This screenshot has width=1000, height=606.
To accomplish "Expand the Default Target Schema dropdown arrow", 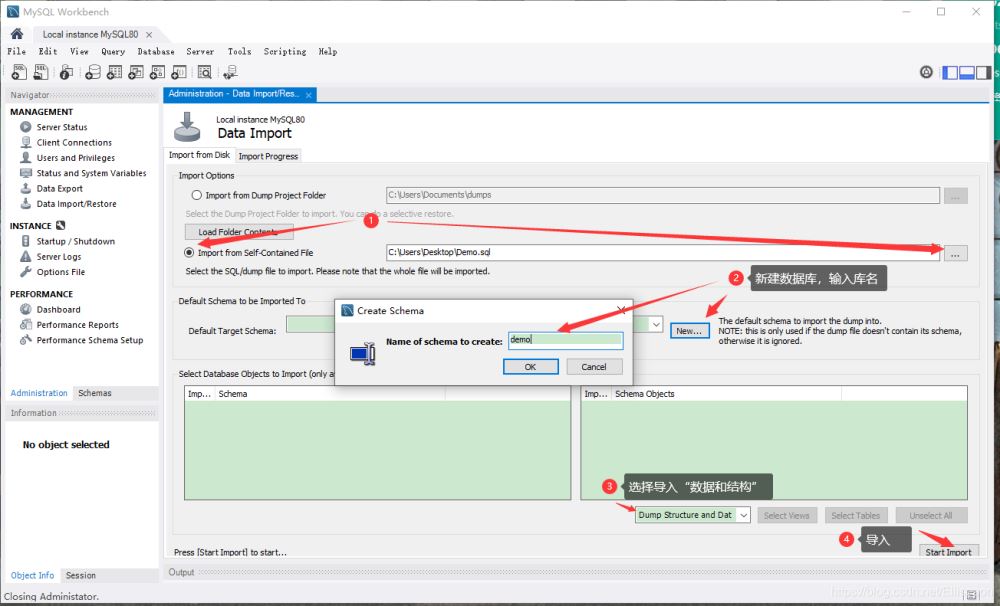I will (656, 324).
